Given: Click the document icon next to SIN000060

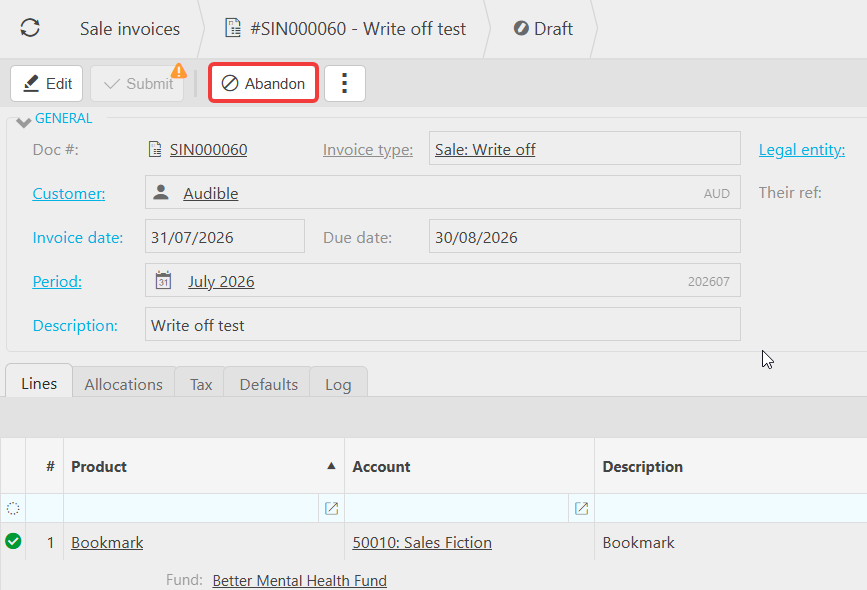Looking at the screenshot, I should pos(155,149).
